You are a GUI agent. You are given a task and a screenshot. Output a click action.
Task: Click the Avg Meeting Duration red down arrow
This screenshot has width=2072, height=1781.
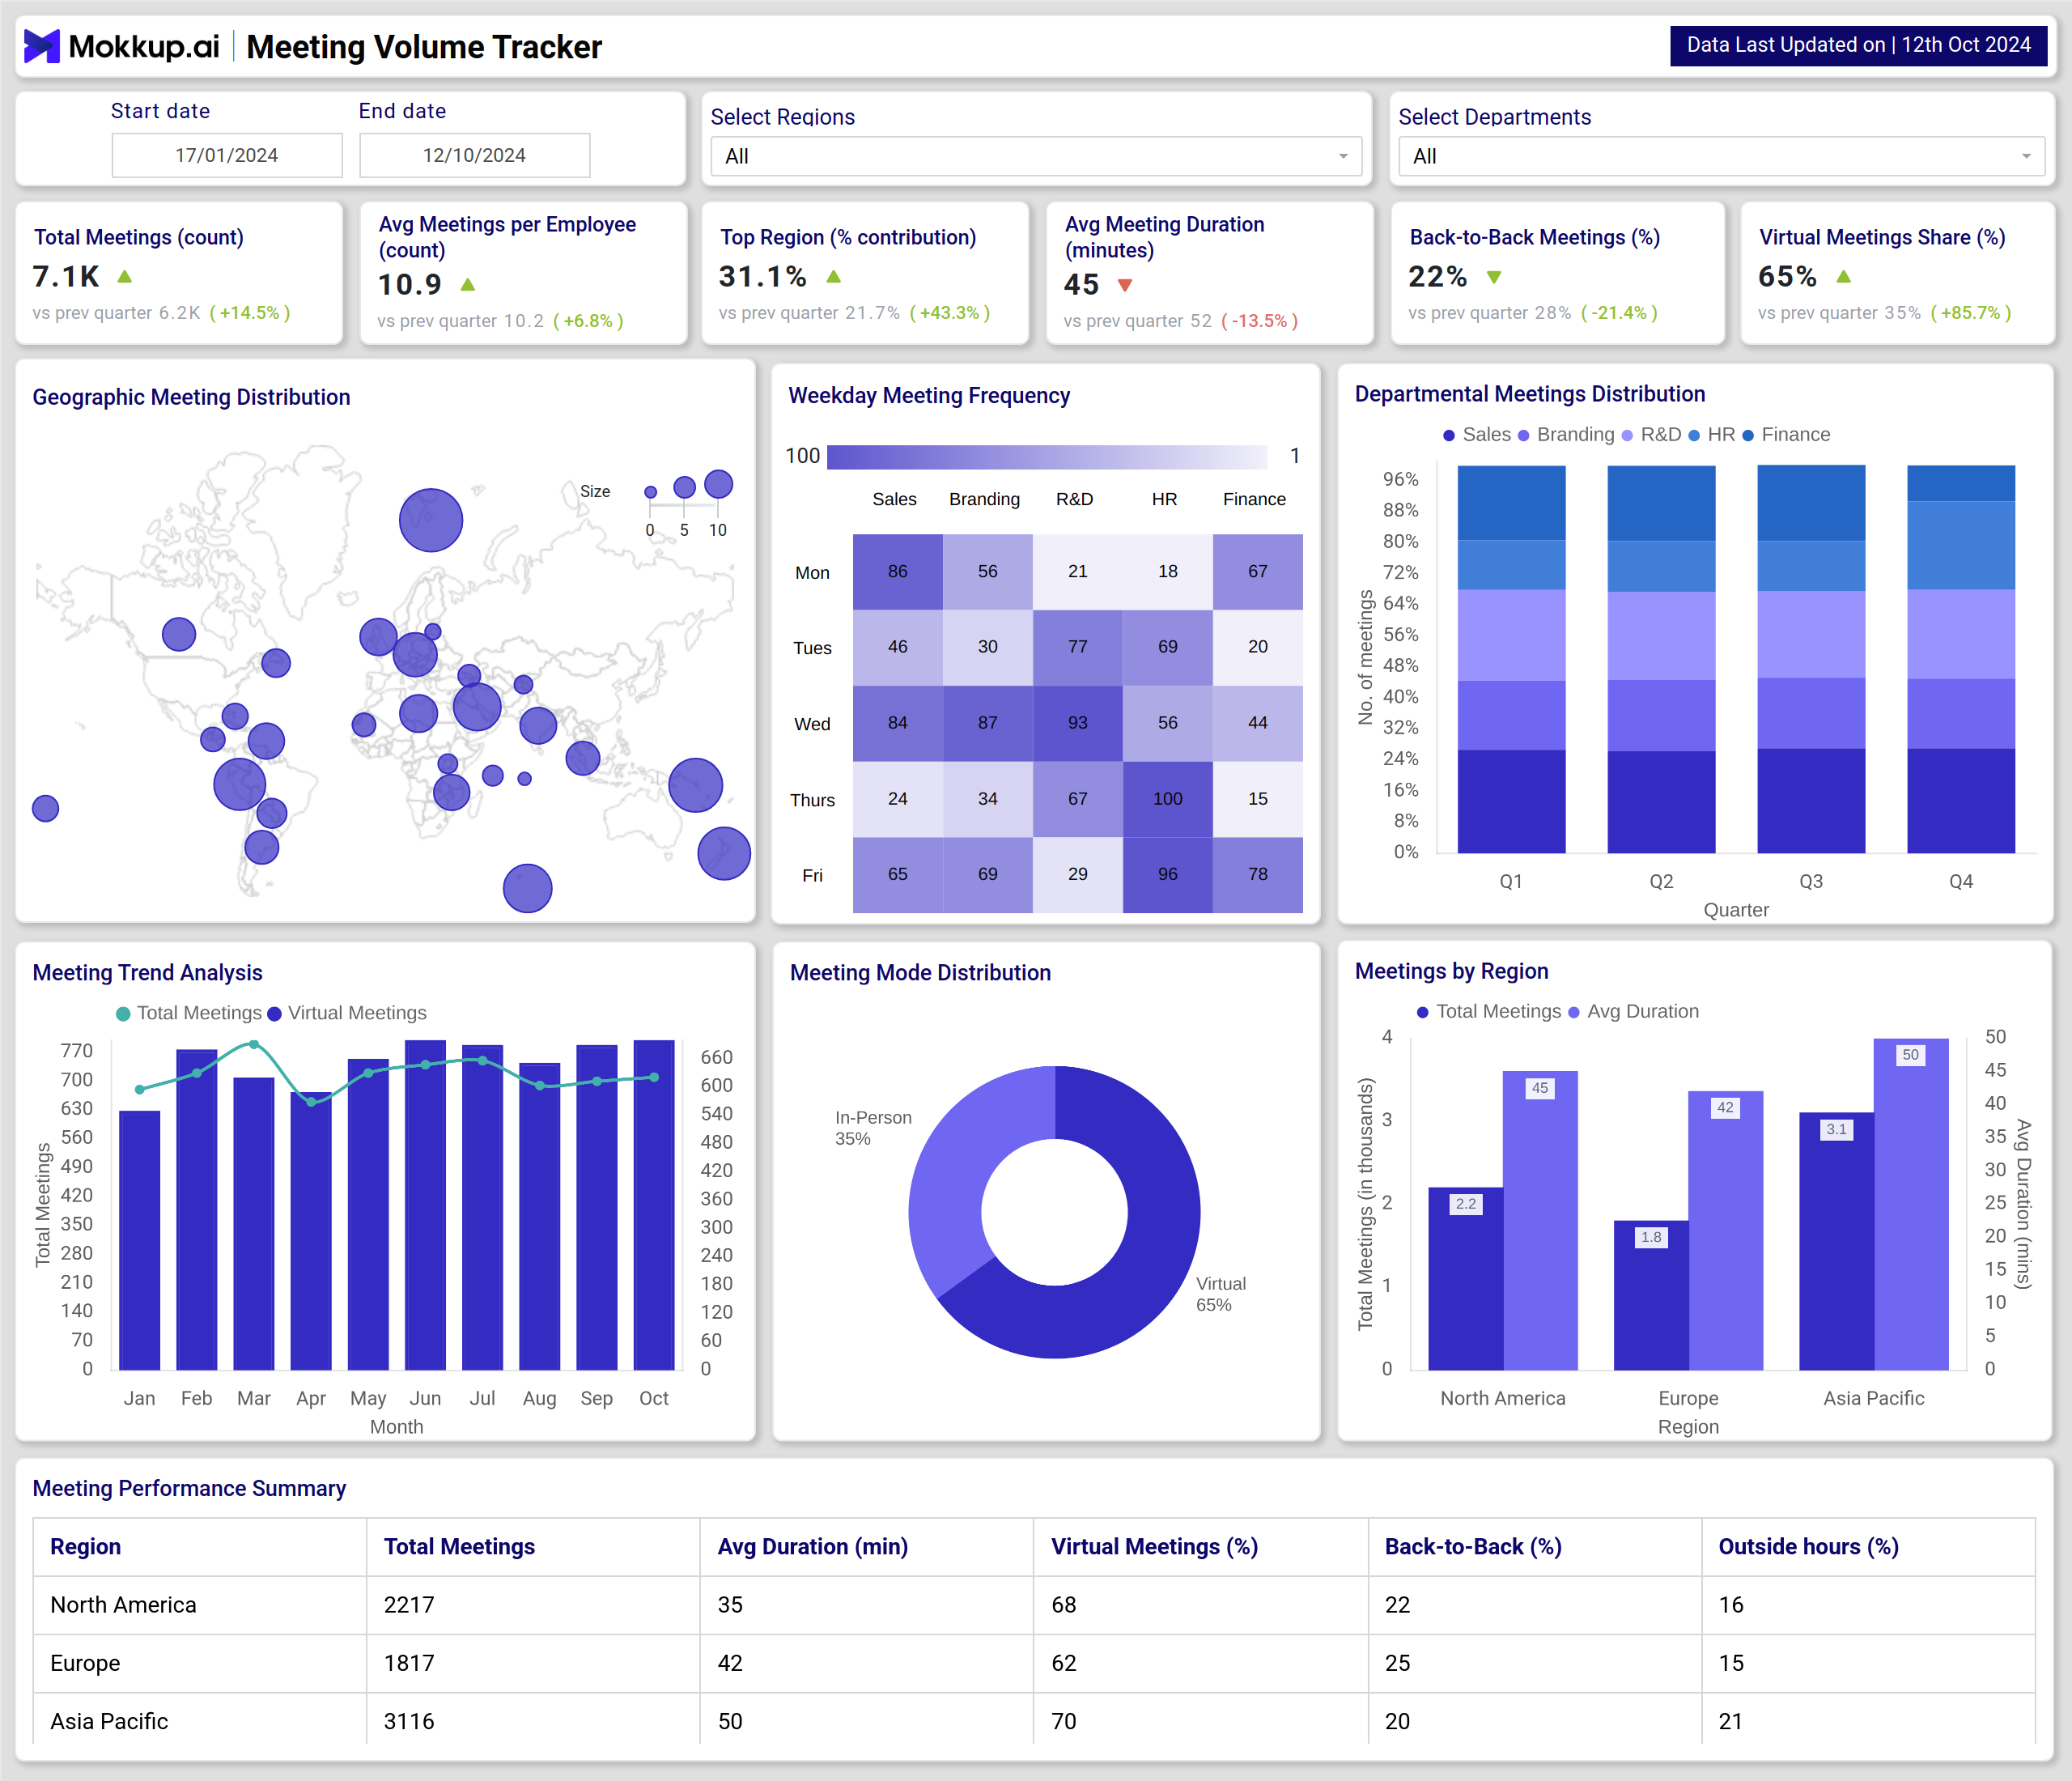click(1125, 285)
